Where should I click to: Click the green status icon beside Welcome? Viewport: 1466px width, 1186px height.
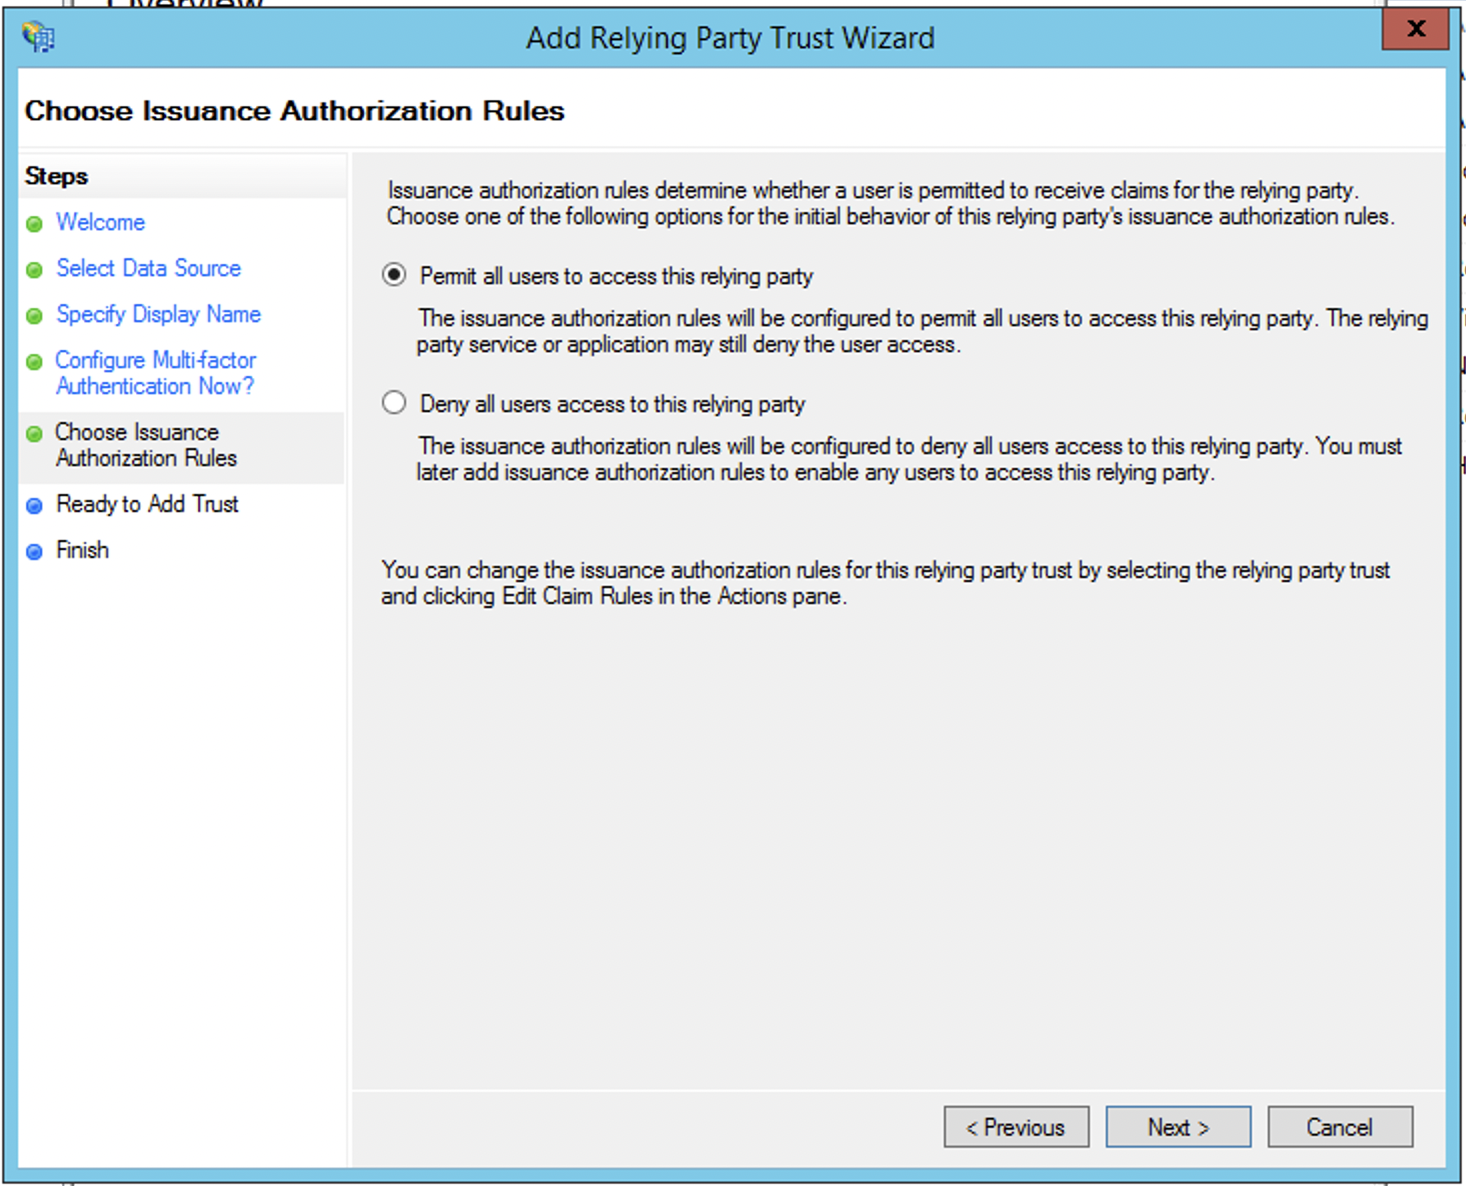click(36, 223)
